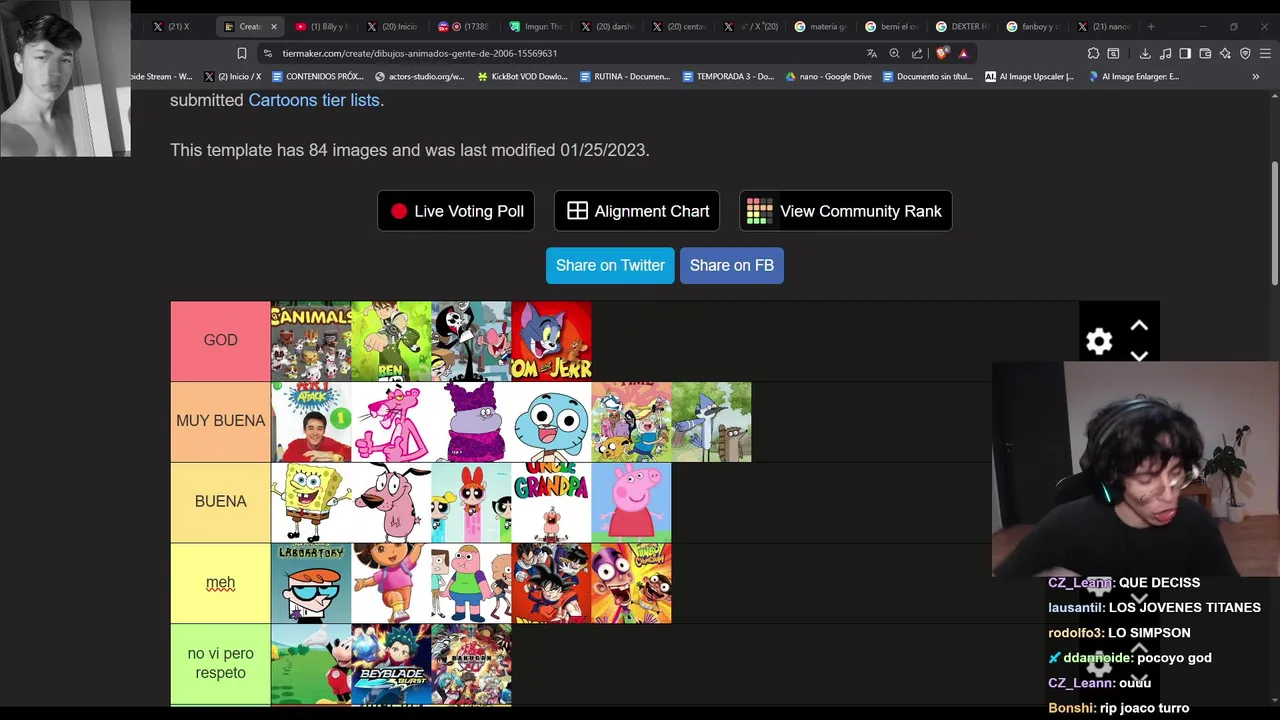Open the browser hamburger menu
The height and width of the screenshot is (720, 1280).
point(1266,53)
